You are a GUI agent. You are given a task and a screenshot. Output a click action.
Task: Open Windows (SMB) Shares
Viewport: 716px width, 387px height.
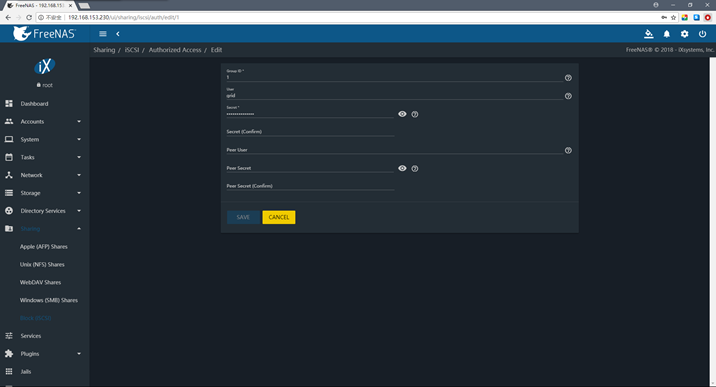48,300
